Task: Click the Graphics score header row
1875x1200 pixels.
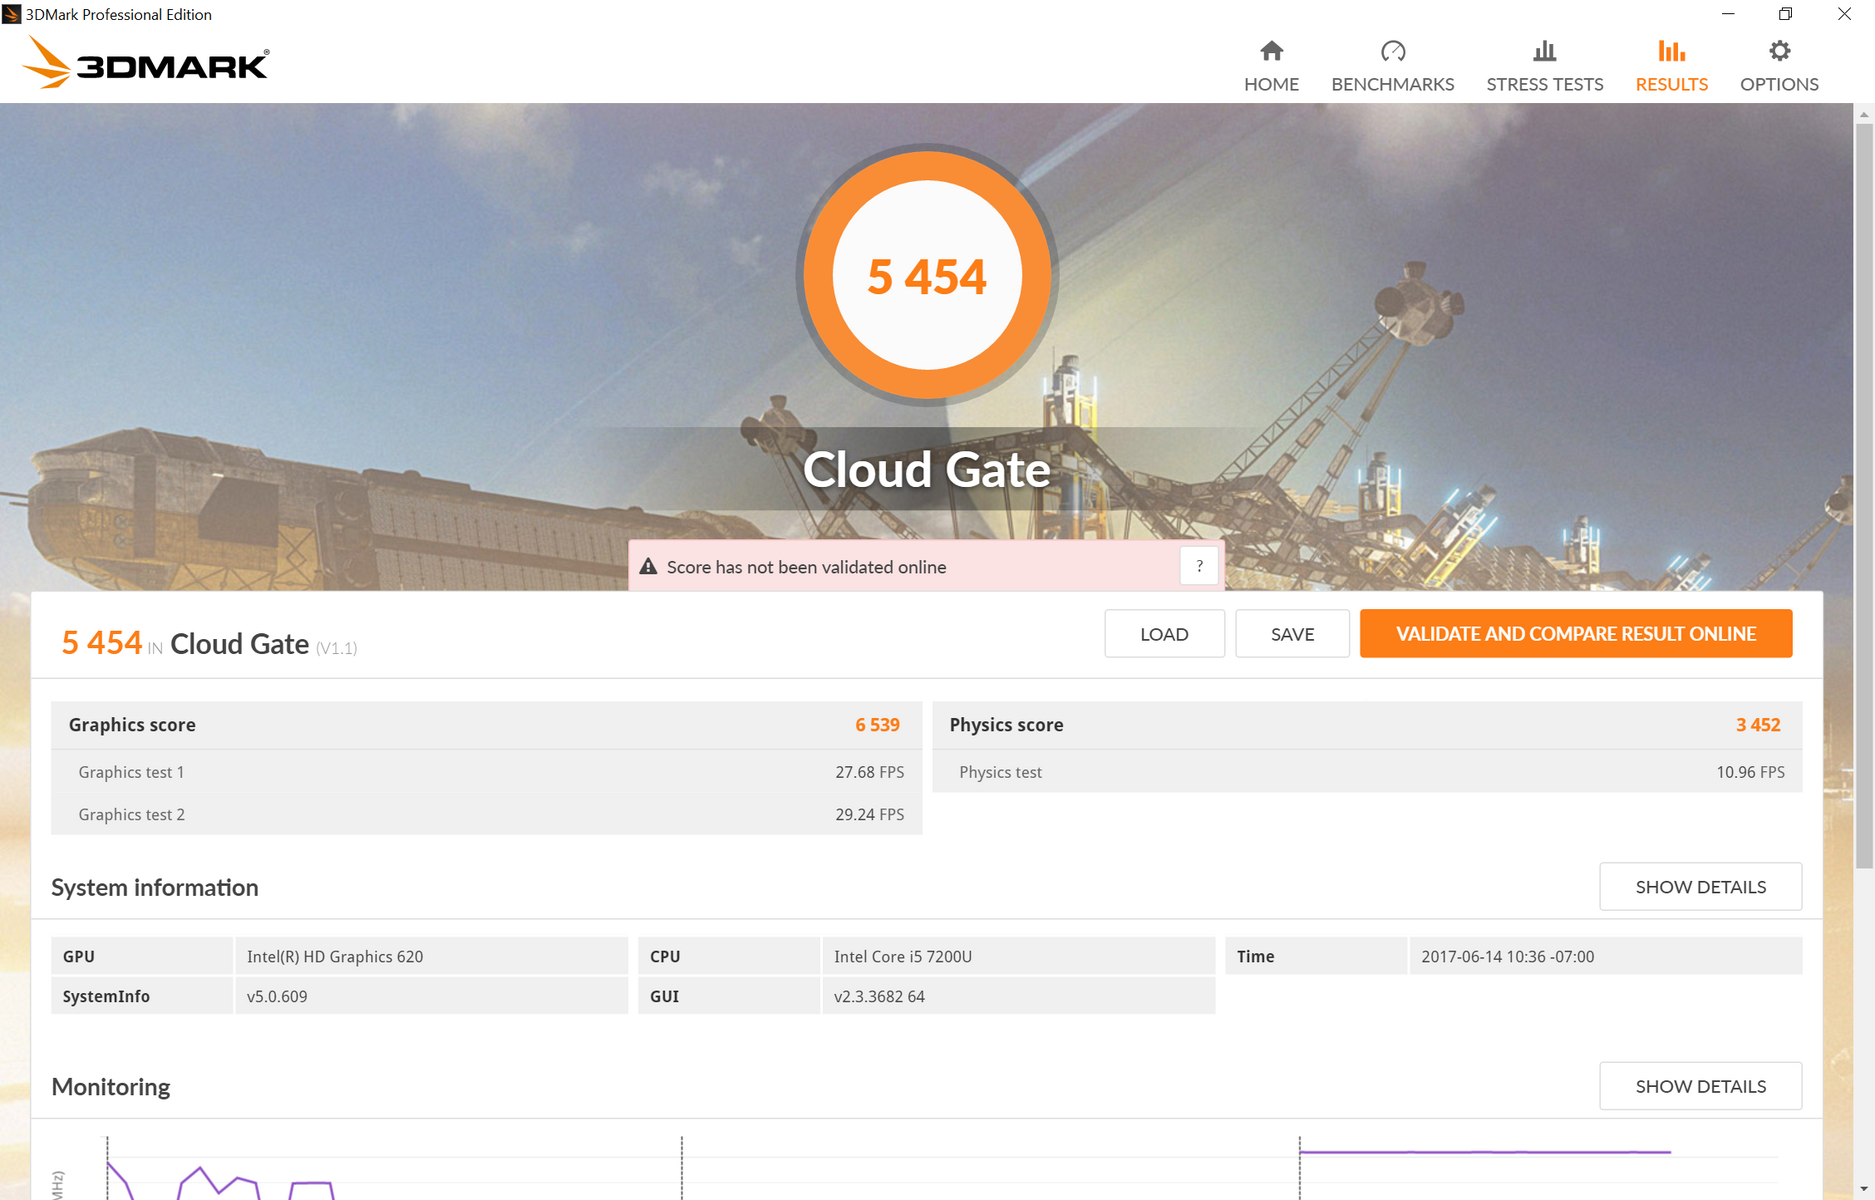Action: (485, 725)
